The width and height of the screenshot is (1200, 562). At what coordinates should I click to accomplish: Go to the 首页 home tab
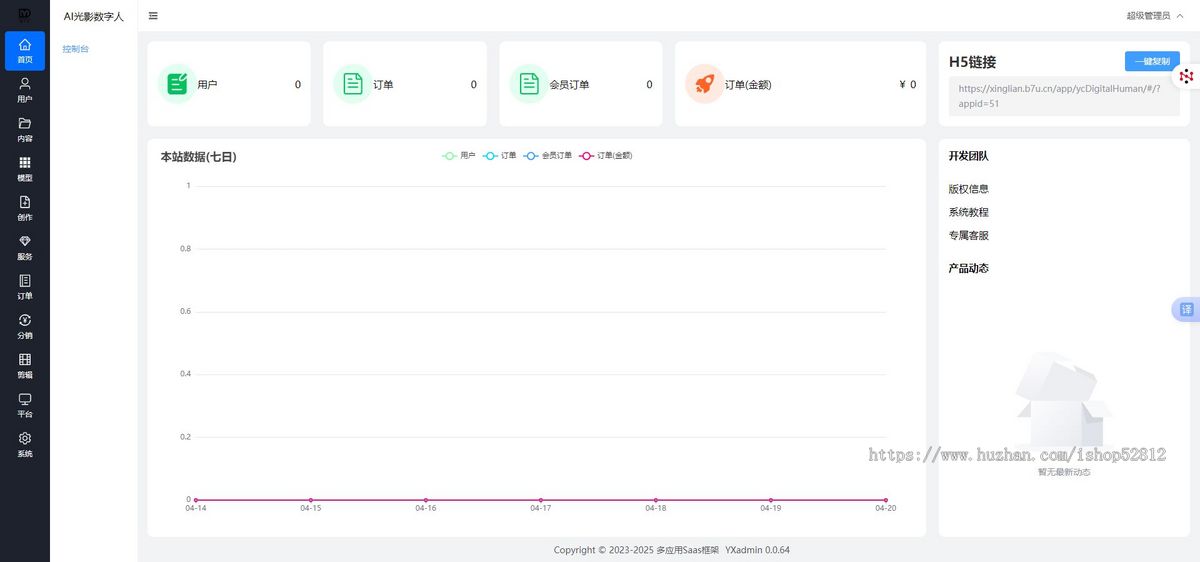(x=25, y=51)
